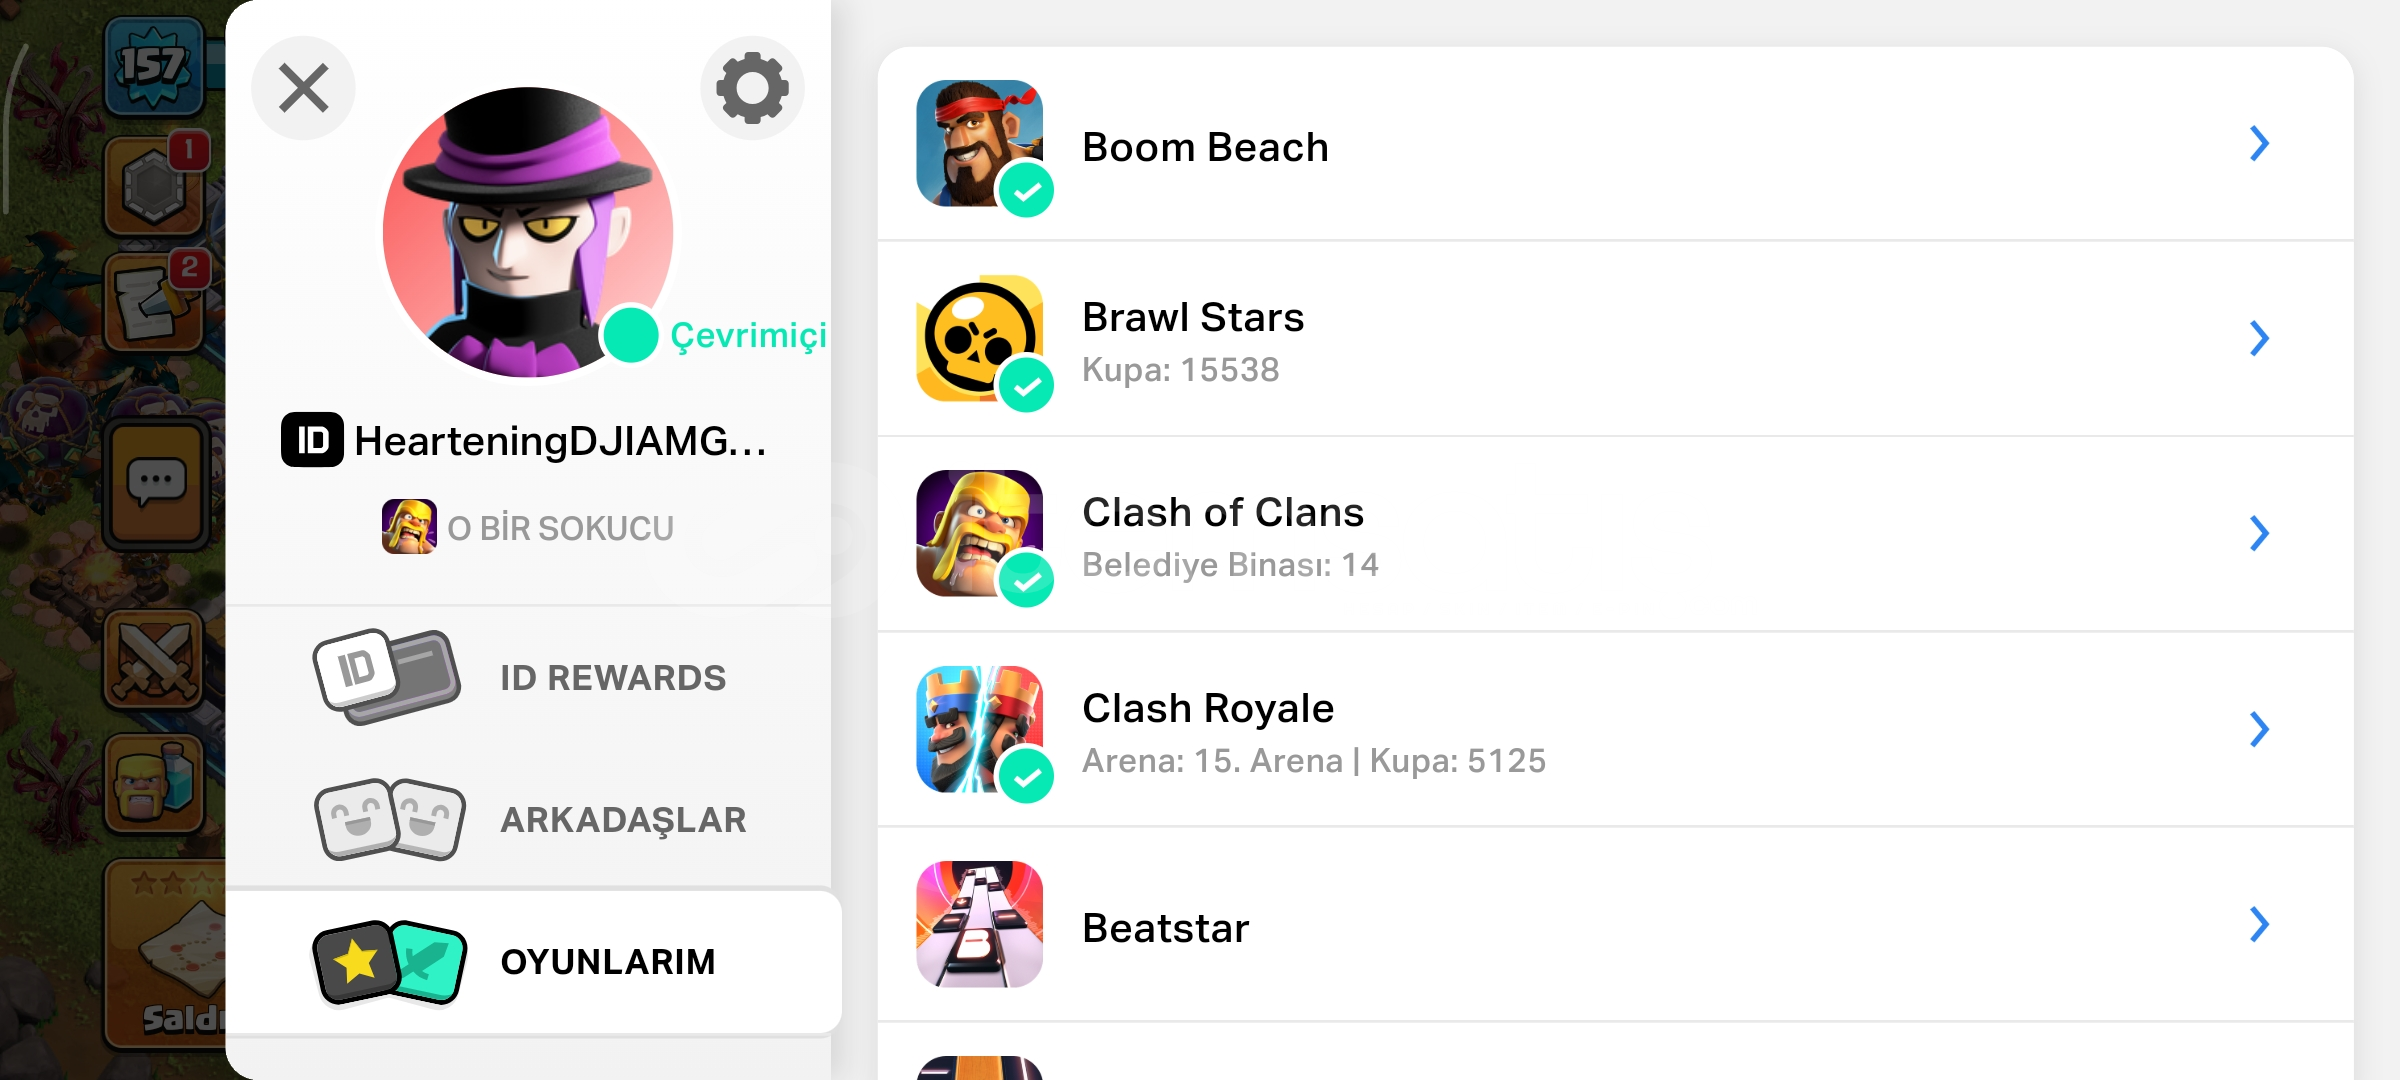
Task: Close the Supercell ID panel
Action: click(303, 88)
